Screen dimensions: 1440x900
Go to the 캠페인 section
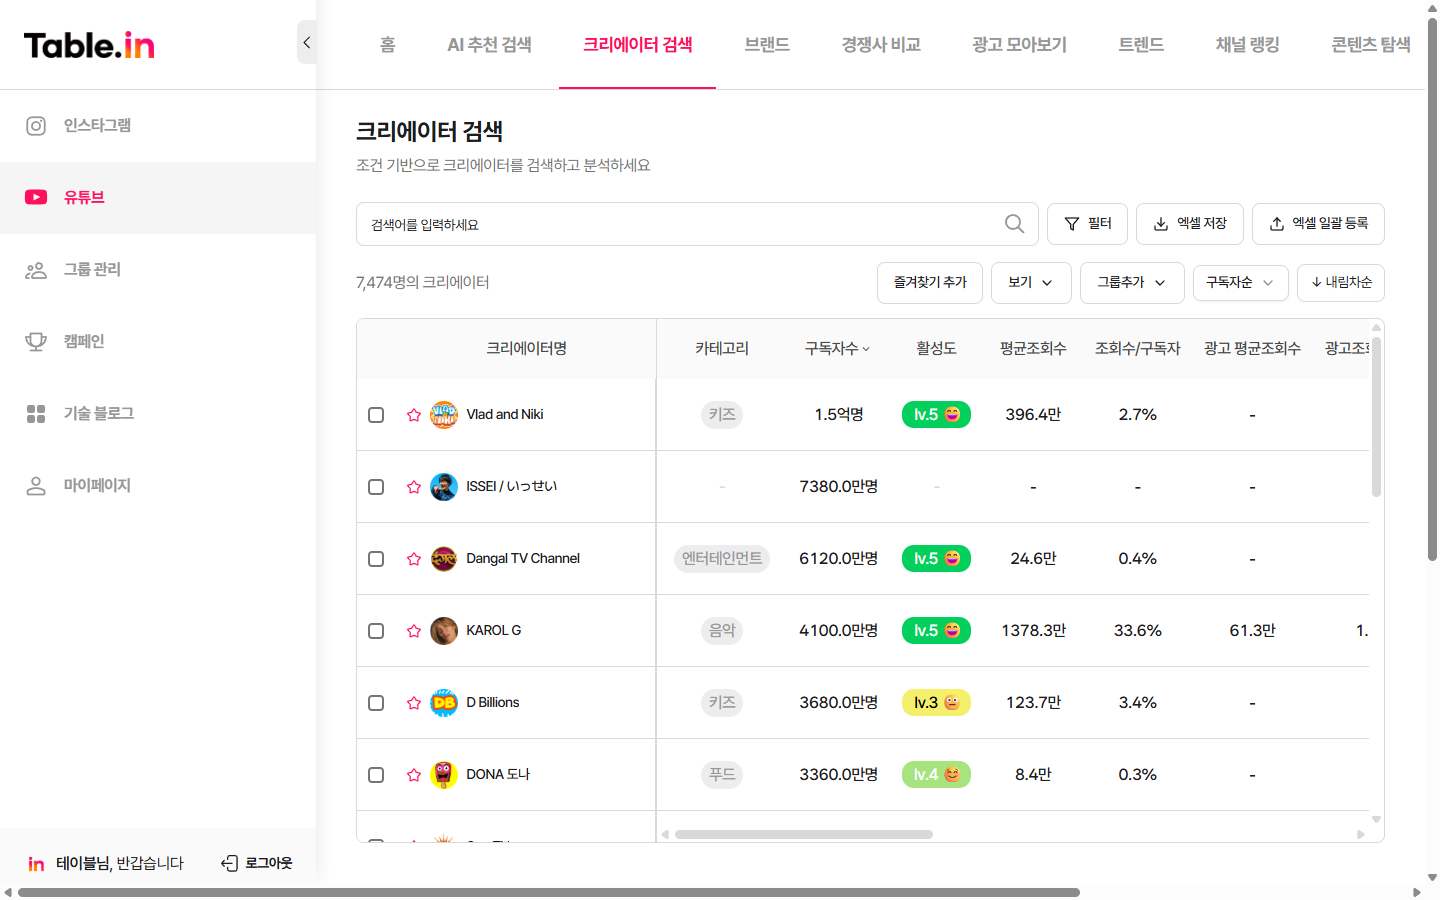(85, 341)
